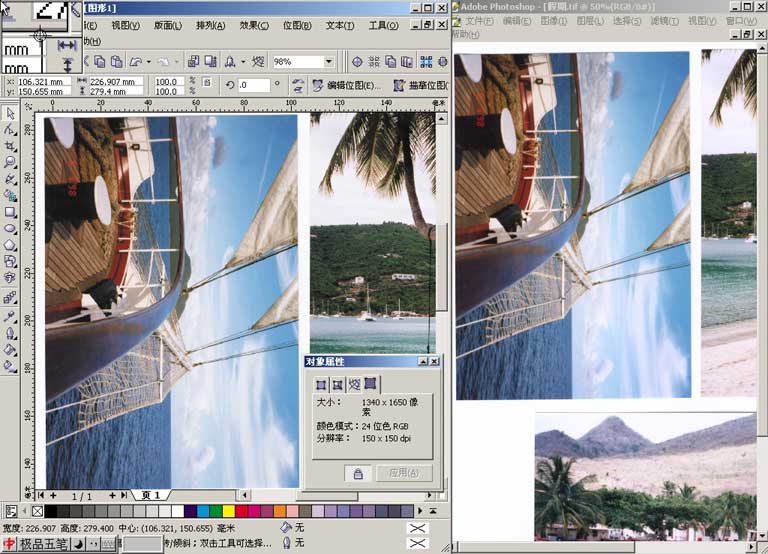Pick the black color swatch
This screenshot has height=554, width=768.
point(50,511)
